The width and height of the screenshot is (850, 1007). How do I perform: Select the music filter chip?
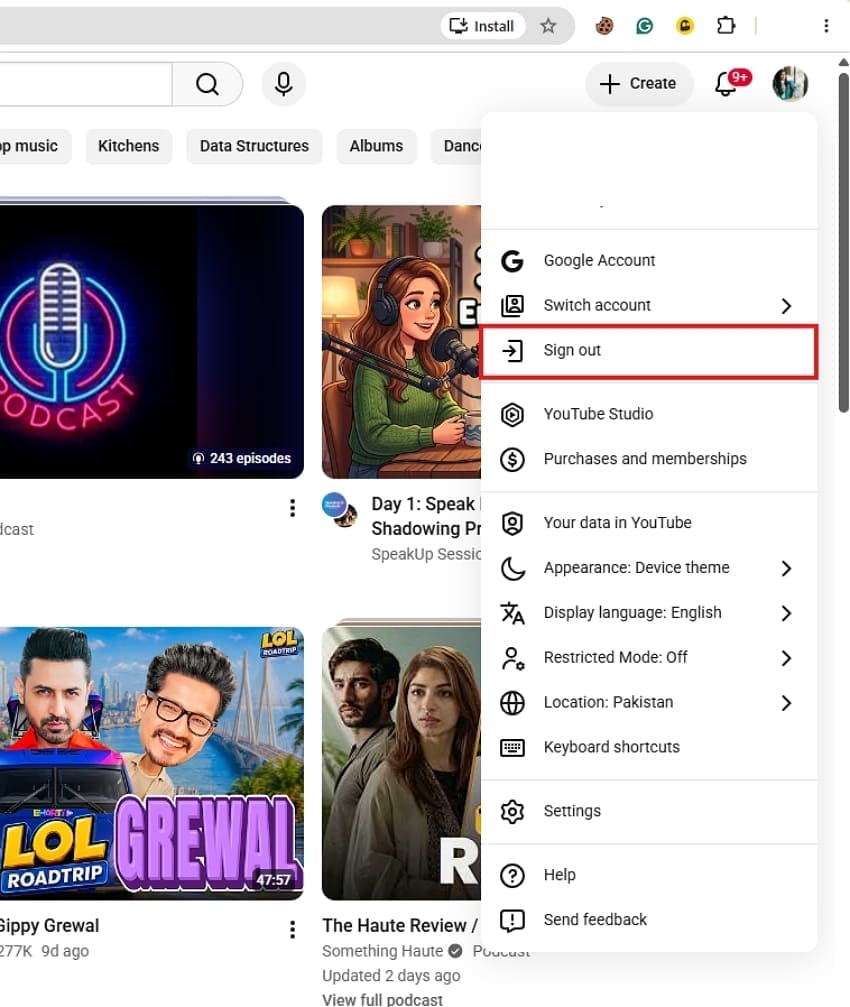[32, 146]
